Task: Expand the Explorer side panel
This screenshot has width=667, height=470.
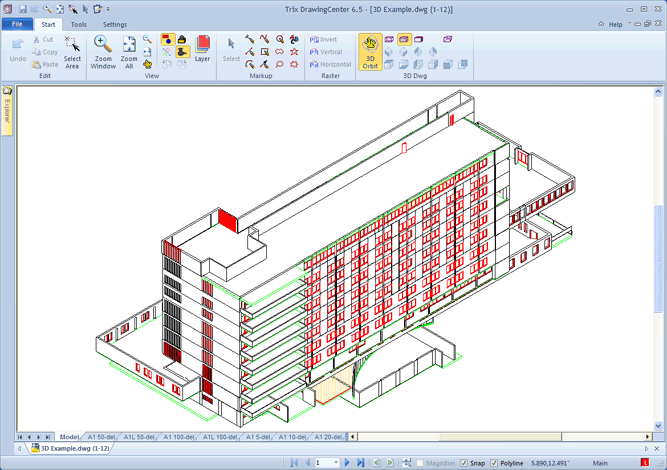Action: (x=6, y=110)
